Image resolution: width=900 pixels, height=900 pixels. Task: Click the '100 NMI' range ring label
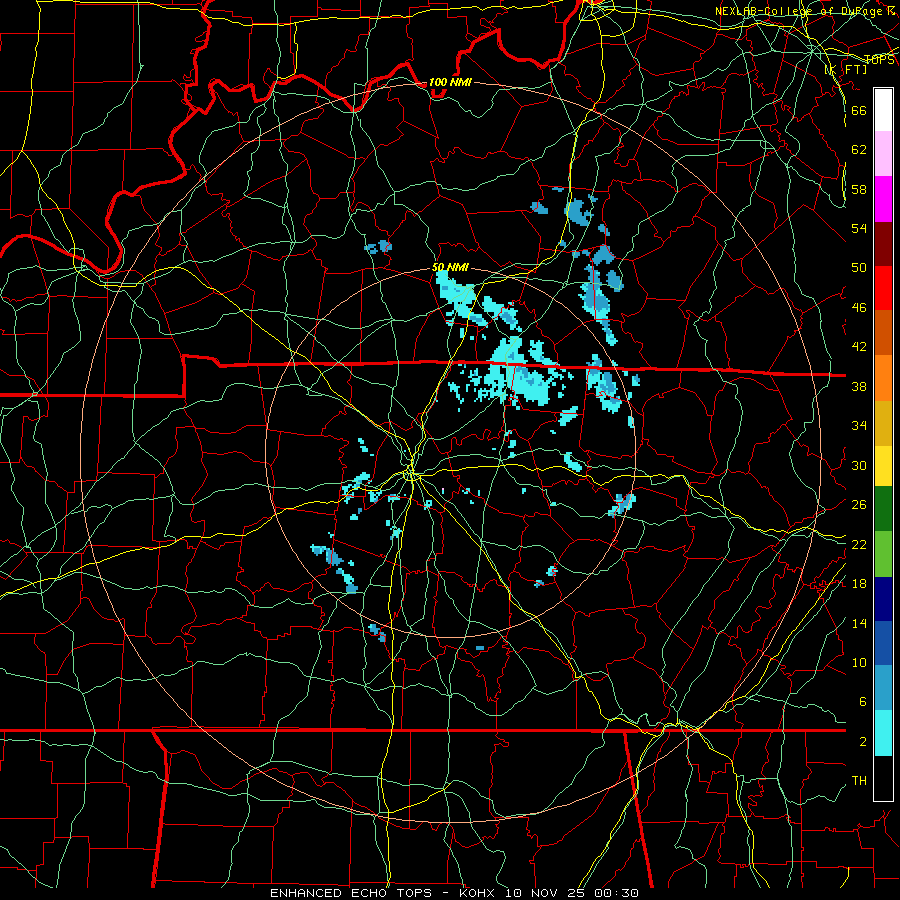(450, 82)
